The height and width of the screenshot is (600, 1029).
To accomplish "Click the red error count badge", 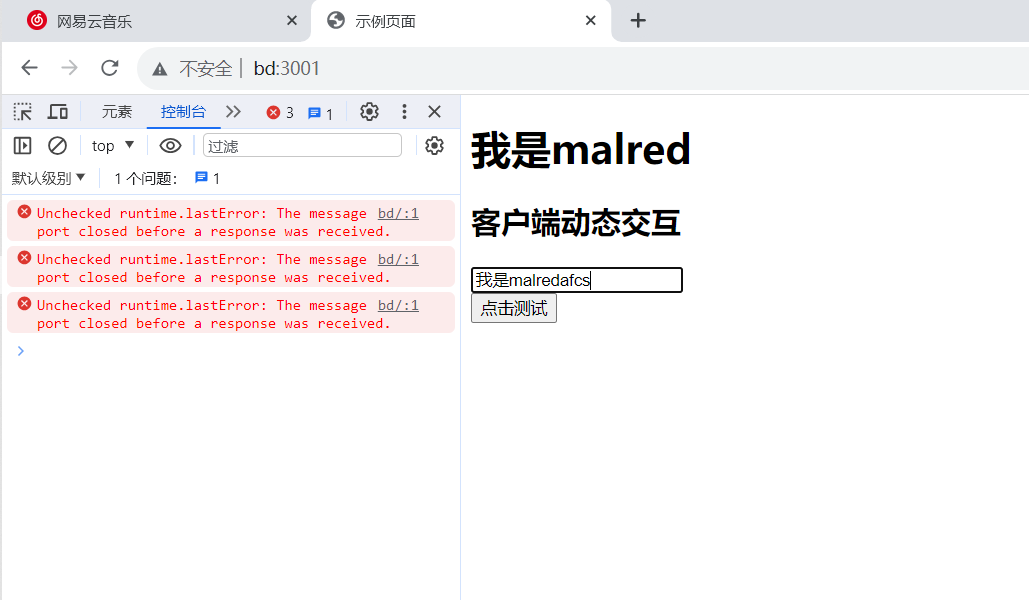I will (x=273, y=112).
